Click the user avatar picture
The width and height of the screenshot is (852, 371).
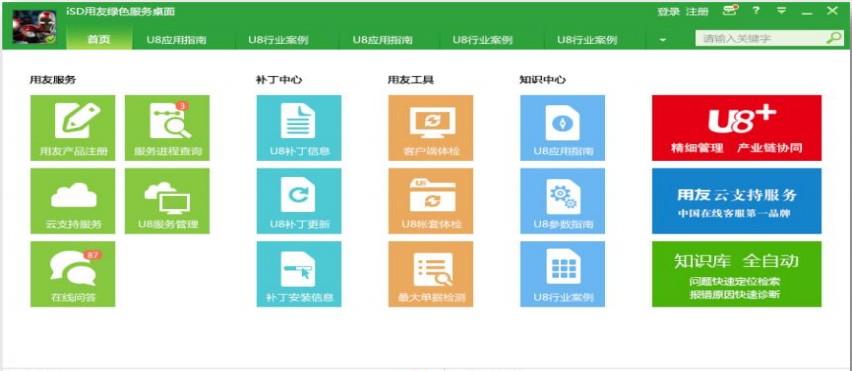point(34,27)
